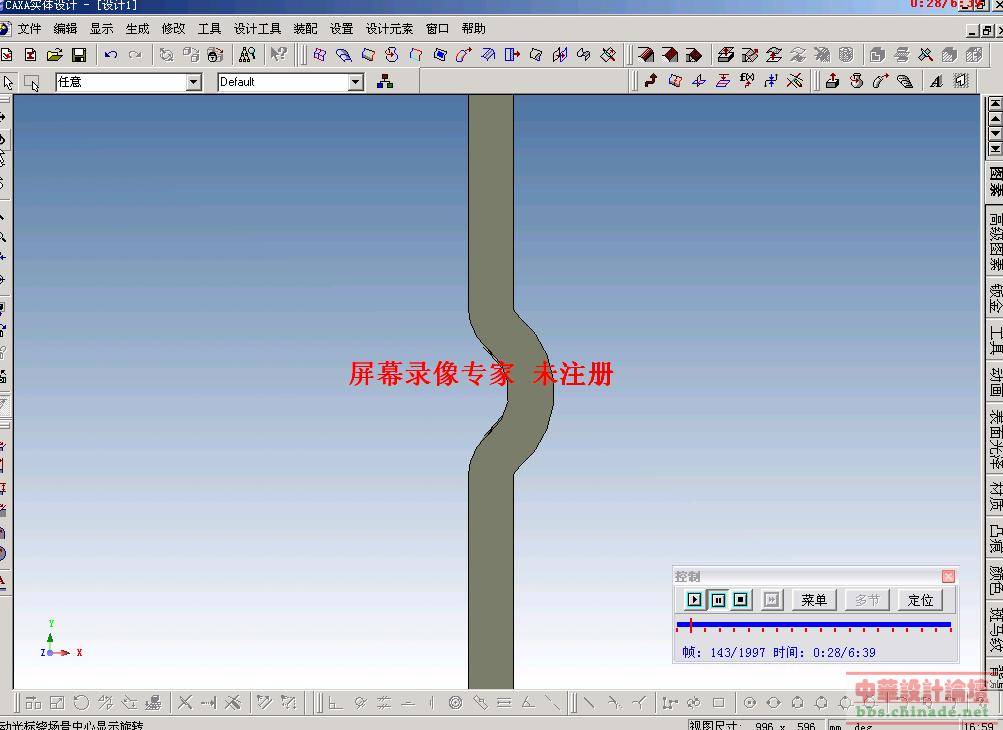This screenshot has height=730, width=1003.
Task: Click the Open folder icon
Action: pyautogui.click(x=54, y=55)
